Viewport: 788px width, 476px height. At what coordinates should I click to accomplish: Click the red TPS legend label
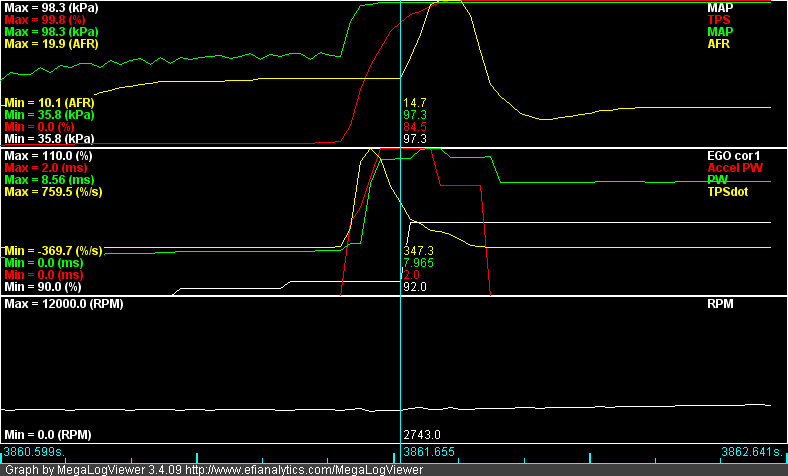(x=719, y=20)
